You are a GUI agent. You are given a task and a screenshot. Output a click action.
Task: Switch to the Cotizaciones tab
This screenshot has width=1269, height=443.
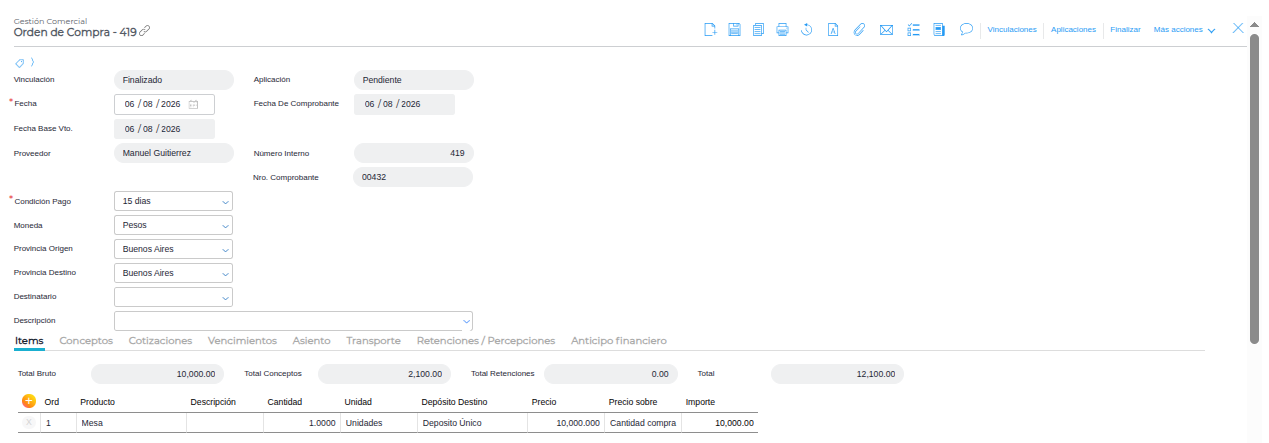pyautogui.click(x=160, y=341)
